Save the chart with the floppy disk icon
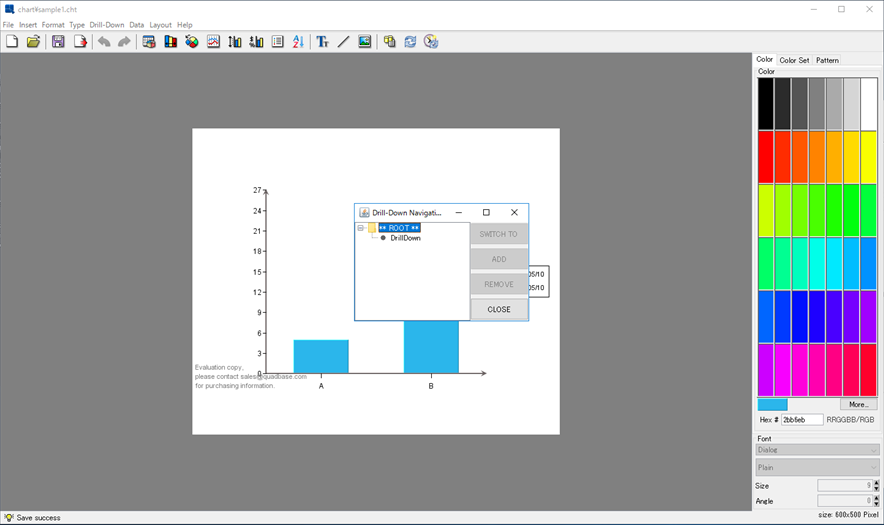 58,42
